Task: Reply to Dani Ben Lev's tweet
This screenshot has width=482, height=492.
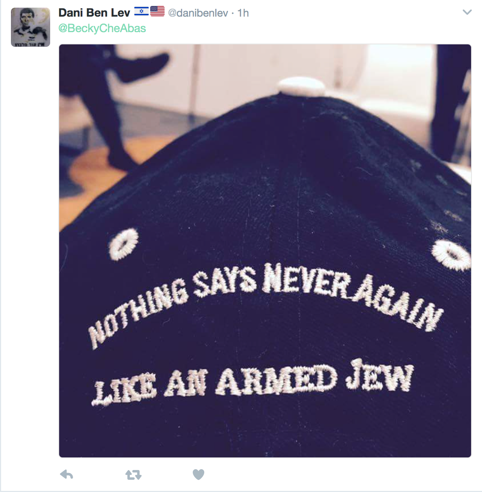Action: (67, 474)
